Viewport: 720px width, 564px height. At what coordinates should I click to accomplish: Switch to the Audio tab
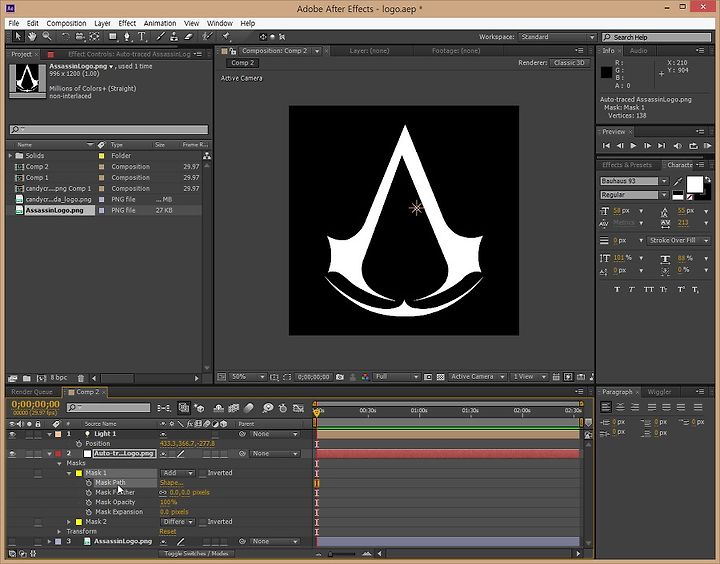point(638,51)
